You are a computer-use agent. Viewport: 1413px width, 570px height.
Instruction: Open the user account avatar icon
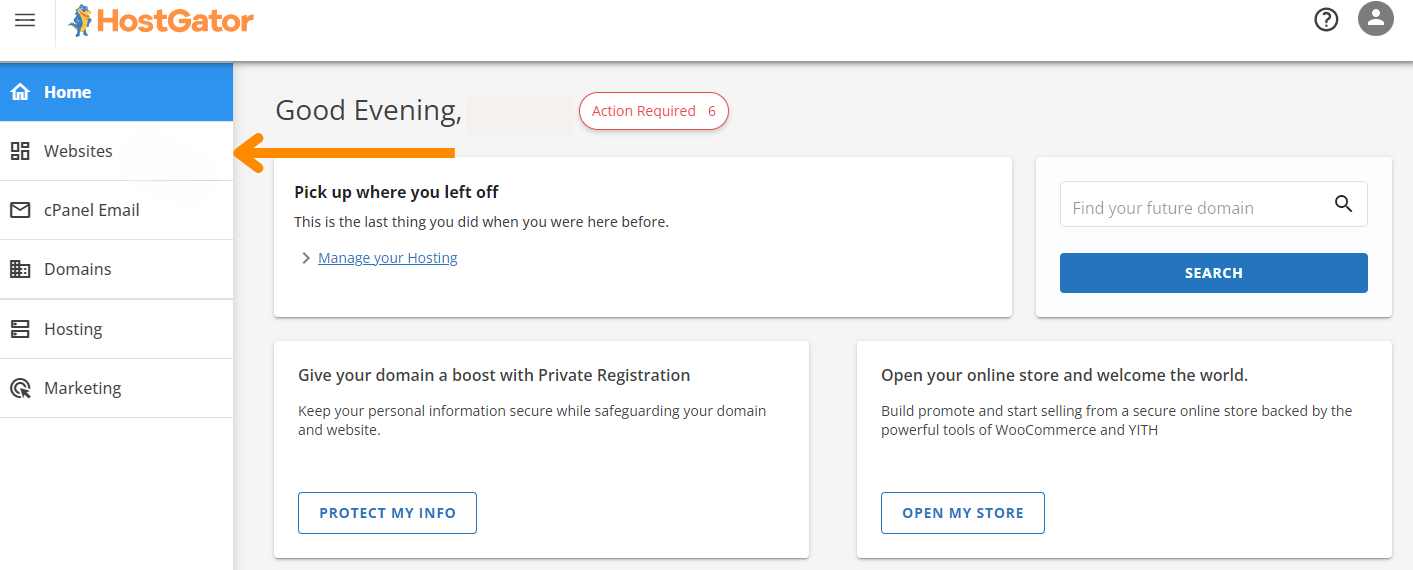click(x=1376, y=18)
